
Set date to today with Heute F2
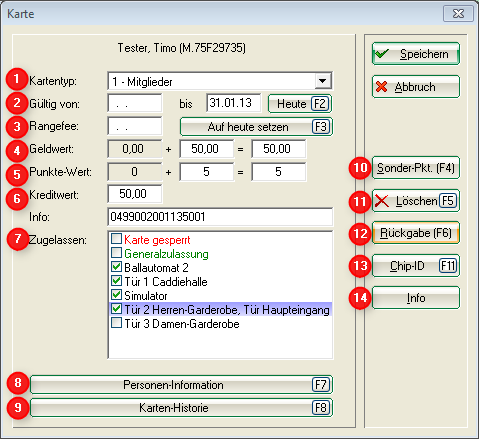[300, 104]
